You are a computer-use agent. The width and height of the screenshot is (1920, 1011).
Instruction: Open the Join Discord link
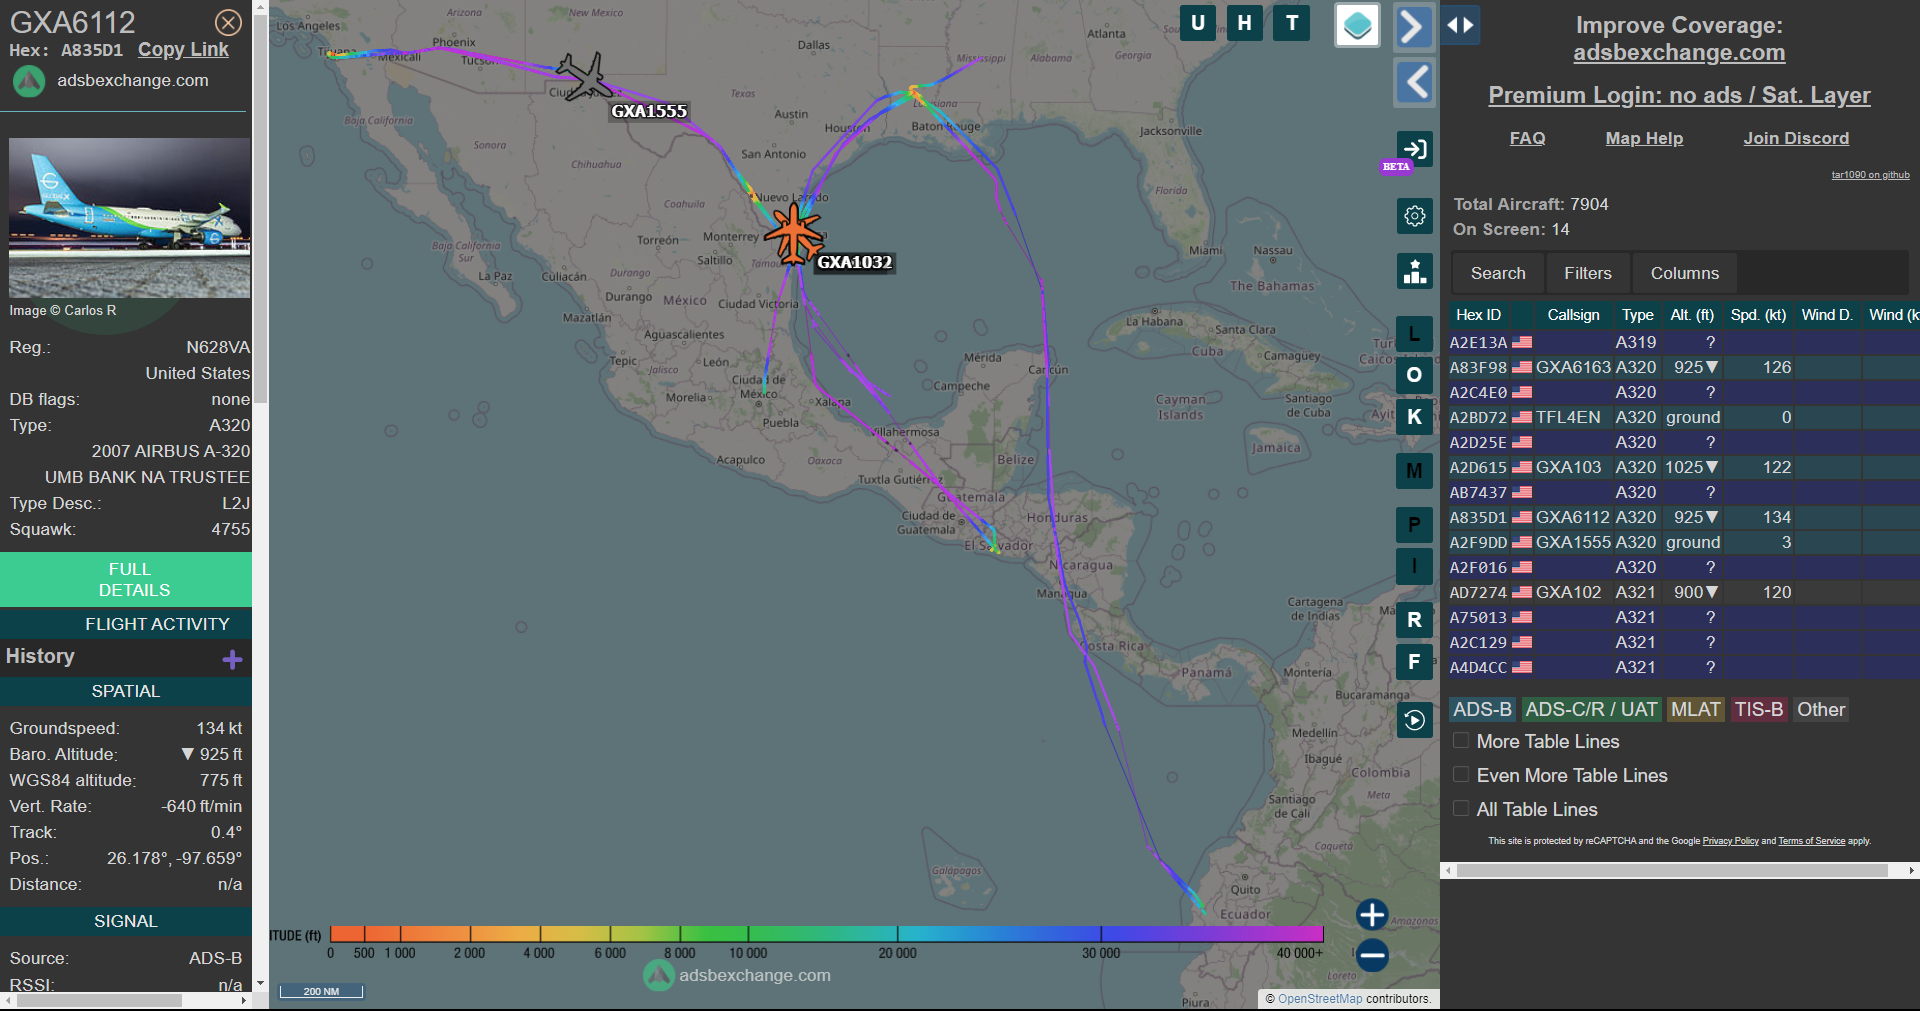coord(1796,139)
